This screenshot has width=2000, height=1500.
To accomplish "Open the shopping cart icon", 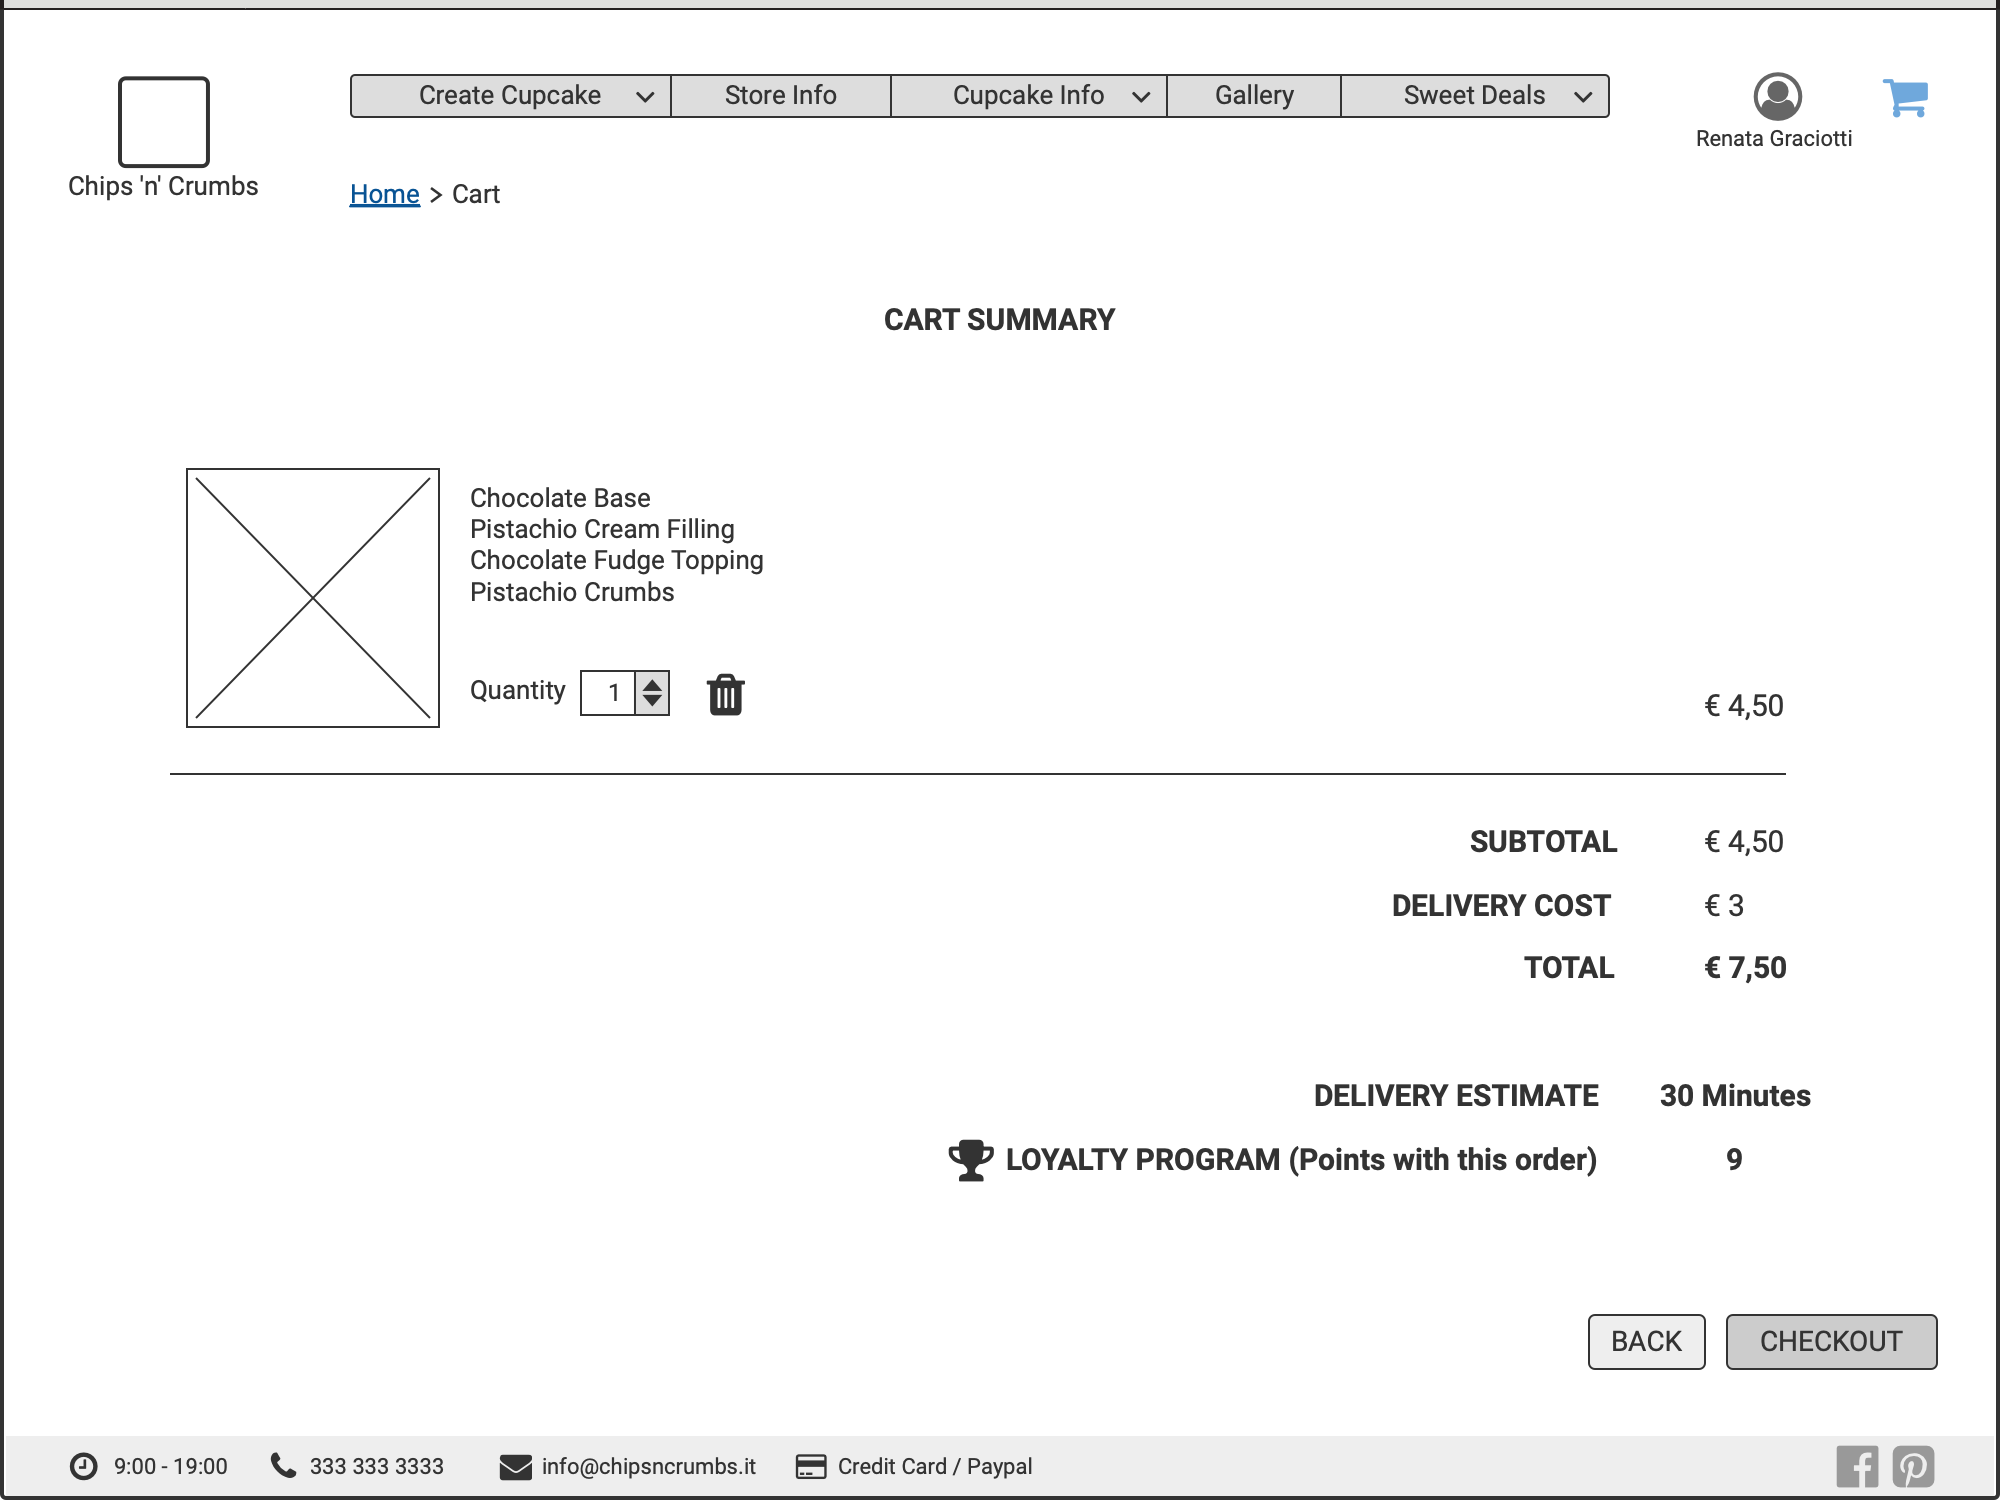I will coord(1905,98).
